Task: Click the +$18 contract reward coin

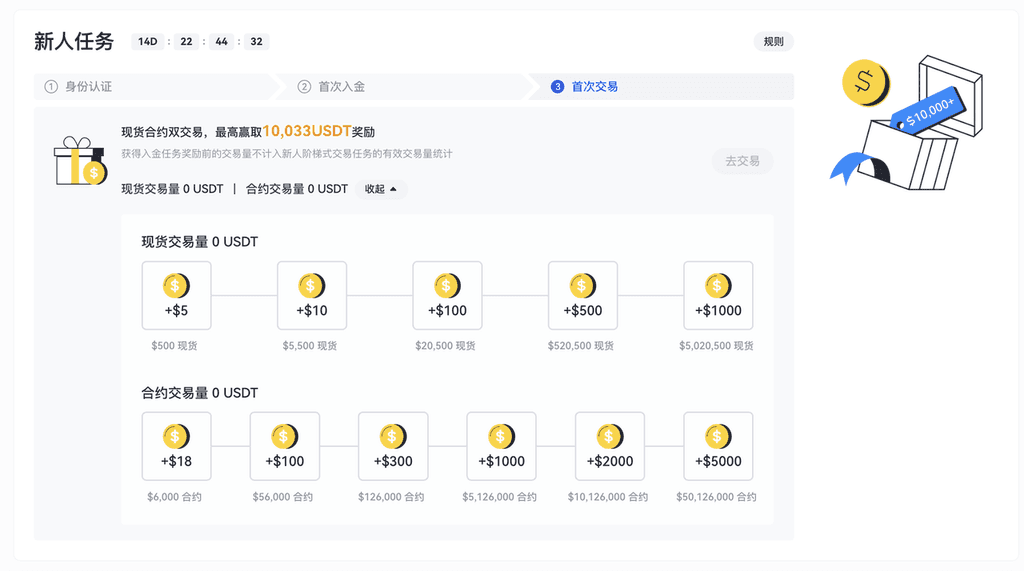Action: (x=176, y=437)
